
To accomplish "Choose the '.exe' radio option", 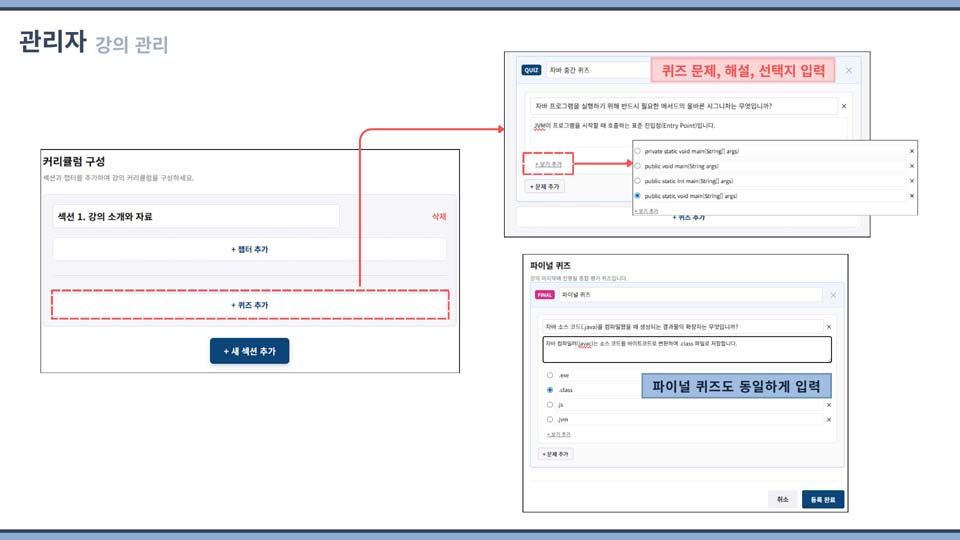I will (550, 375).
